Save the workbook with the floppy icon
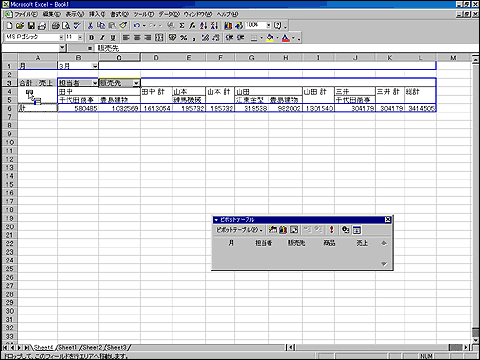 click(x=31, y=26)
